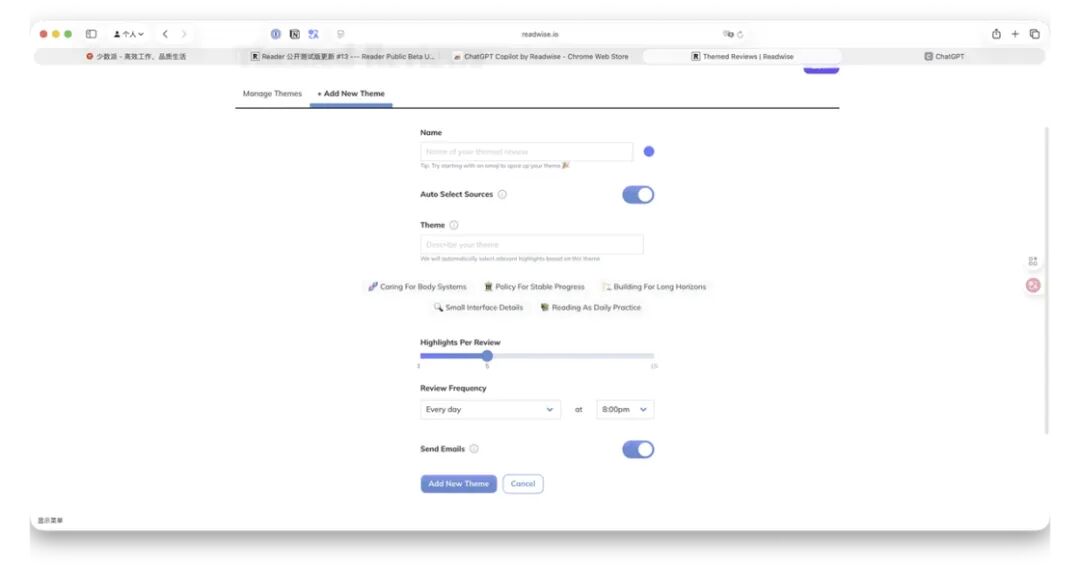Click the Add New Theme button
1080x570 pixels.
(x=459, y=484)
